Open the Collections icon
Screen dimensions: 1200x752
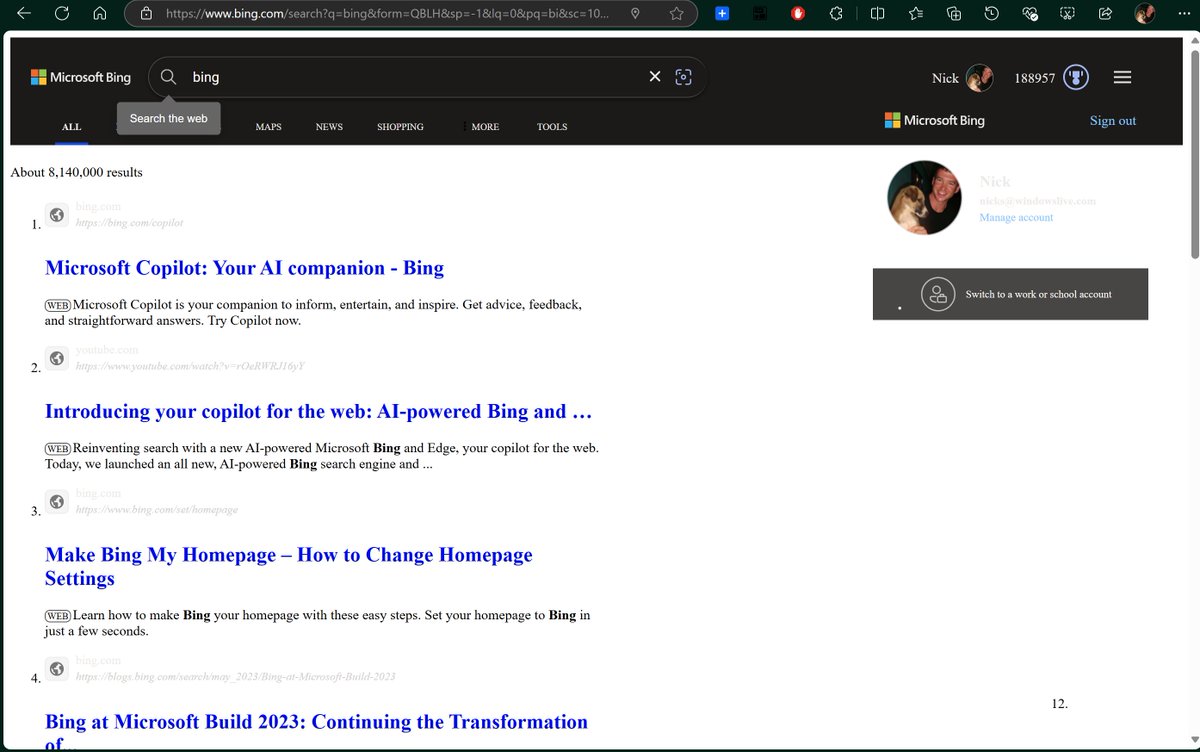(954, 14)
